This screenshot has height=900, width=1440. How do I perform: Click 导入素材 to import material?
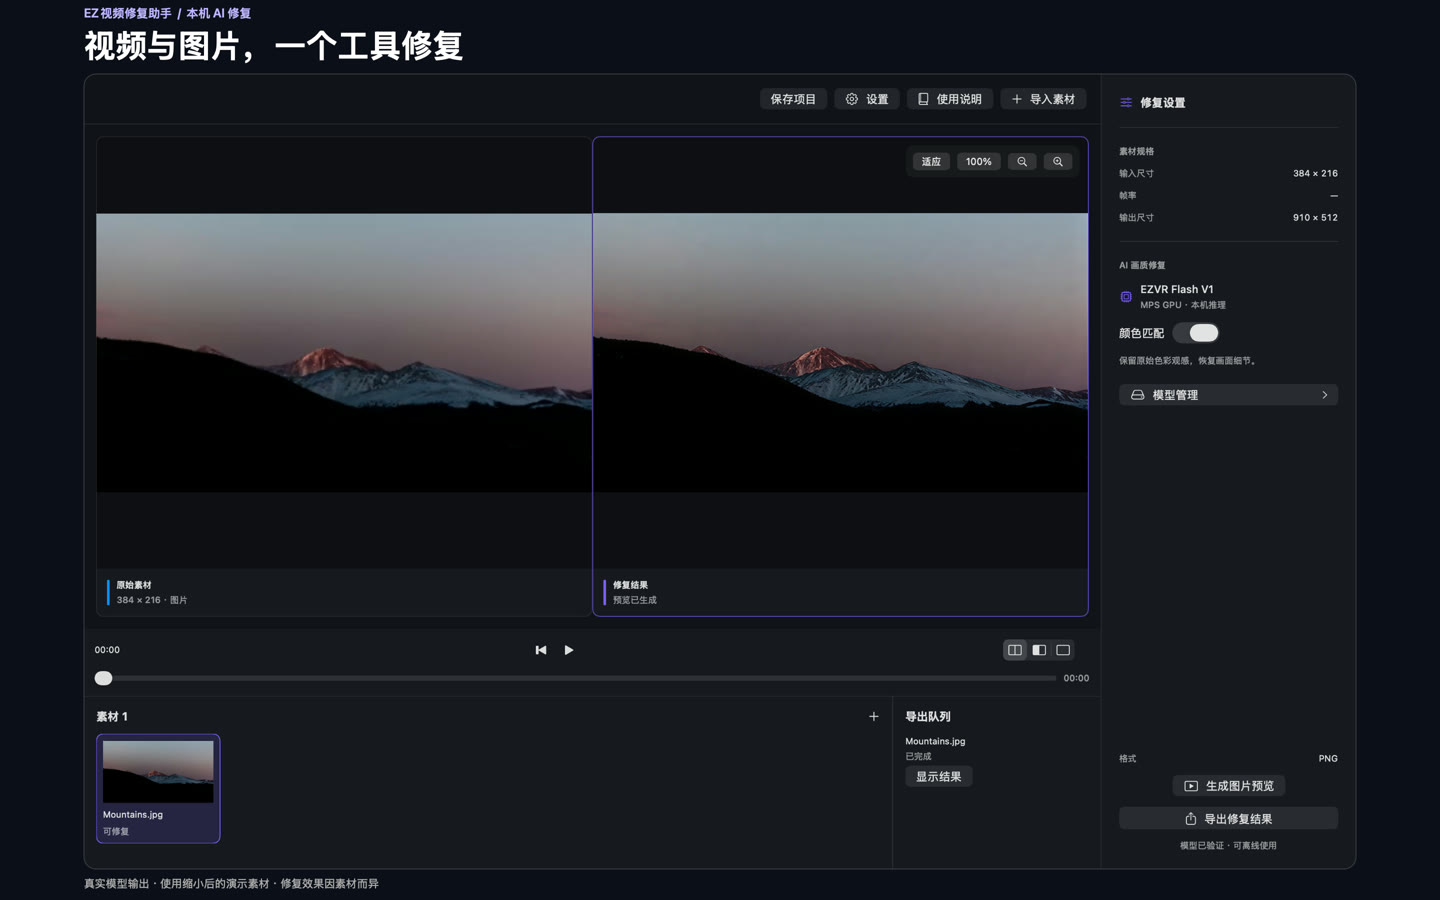pos(1043,99)
